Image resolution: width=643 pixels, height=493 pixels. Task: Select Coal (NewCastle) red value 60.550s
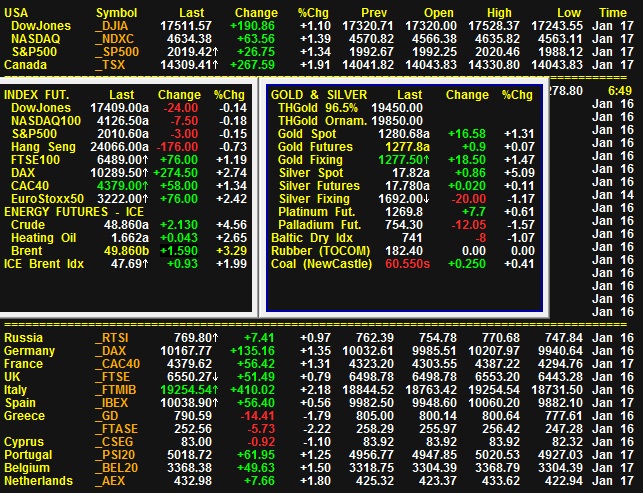408,264
